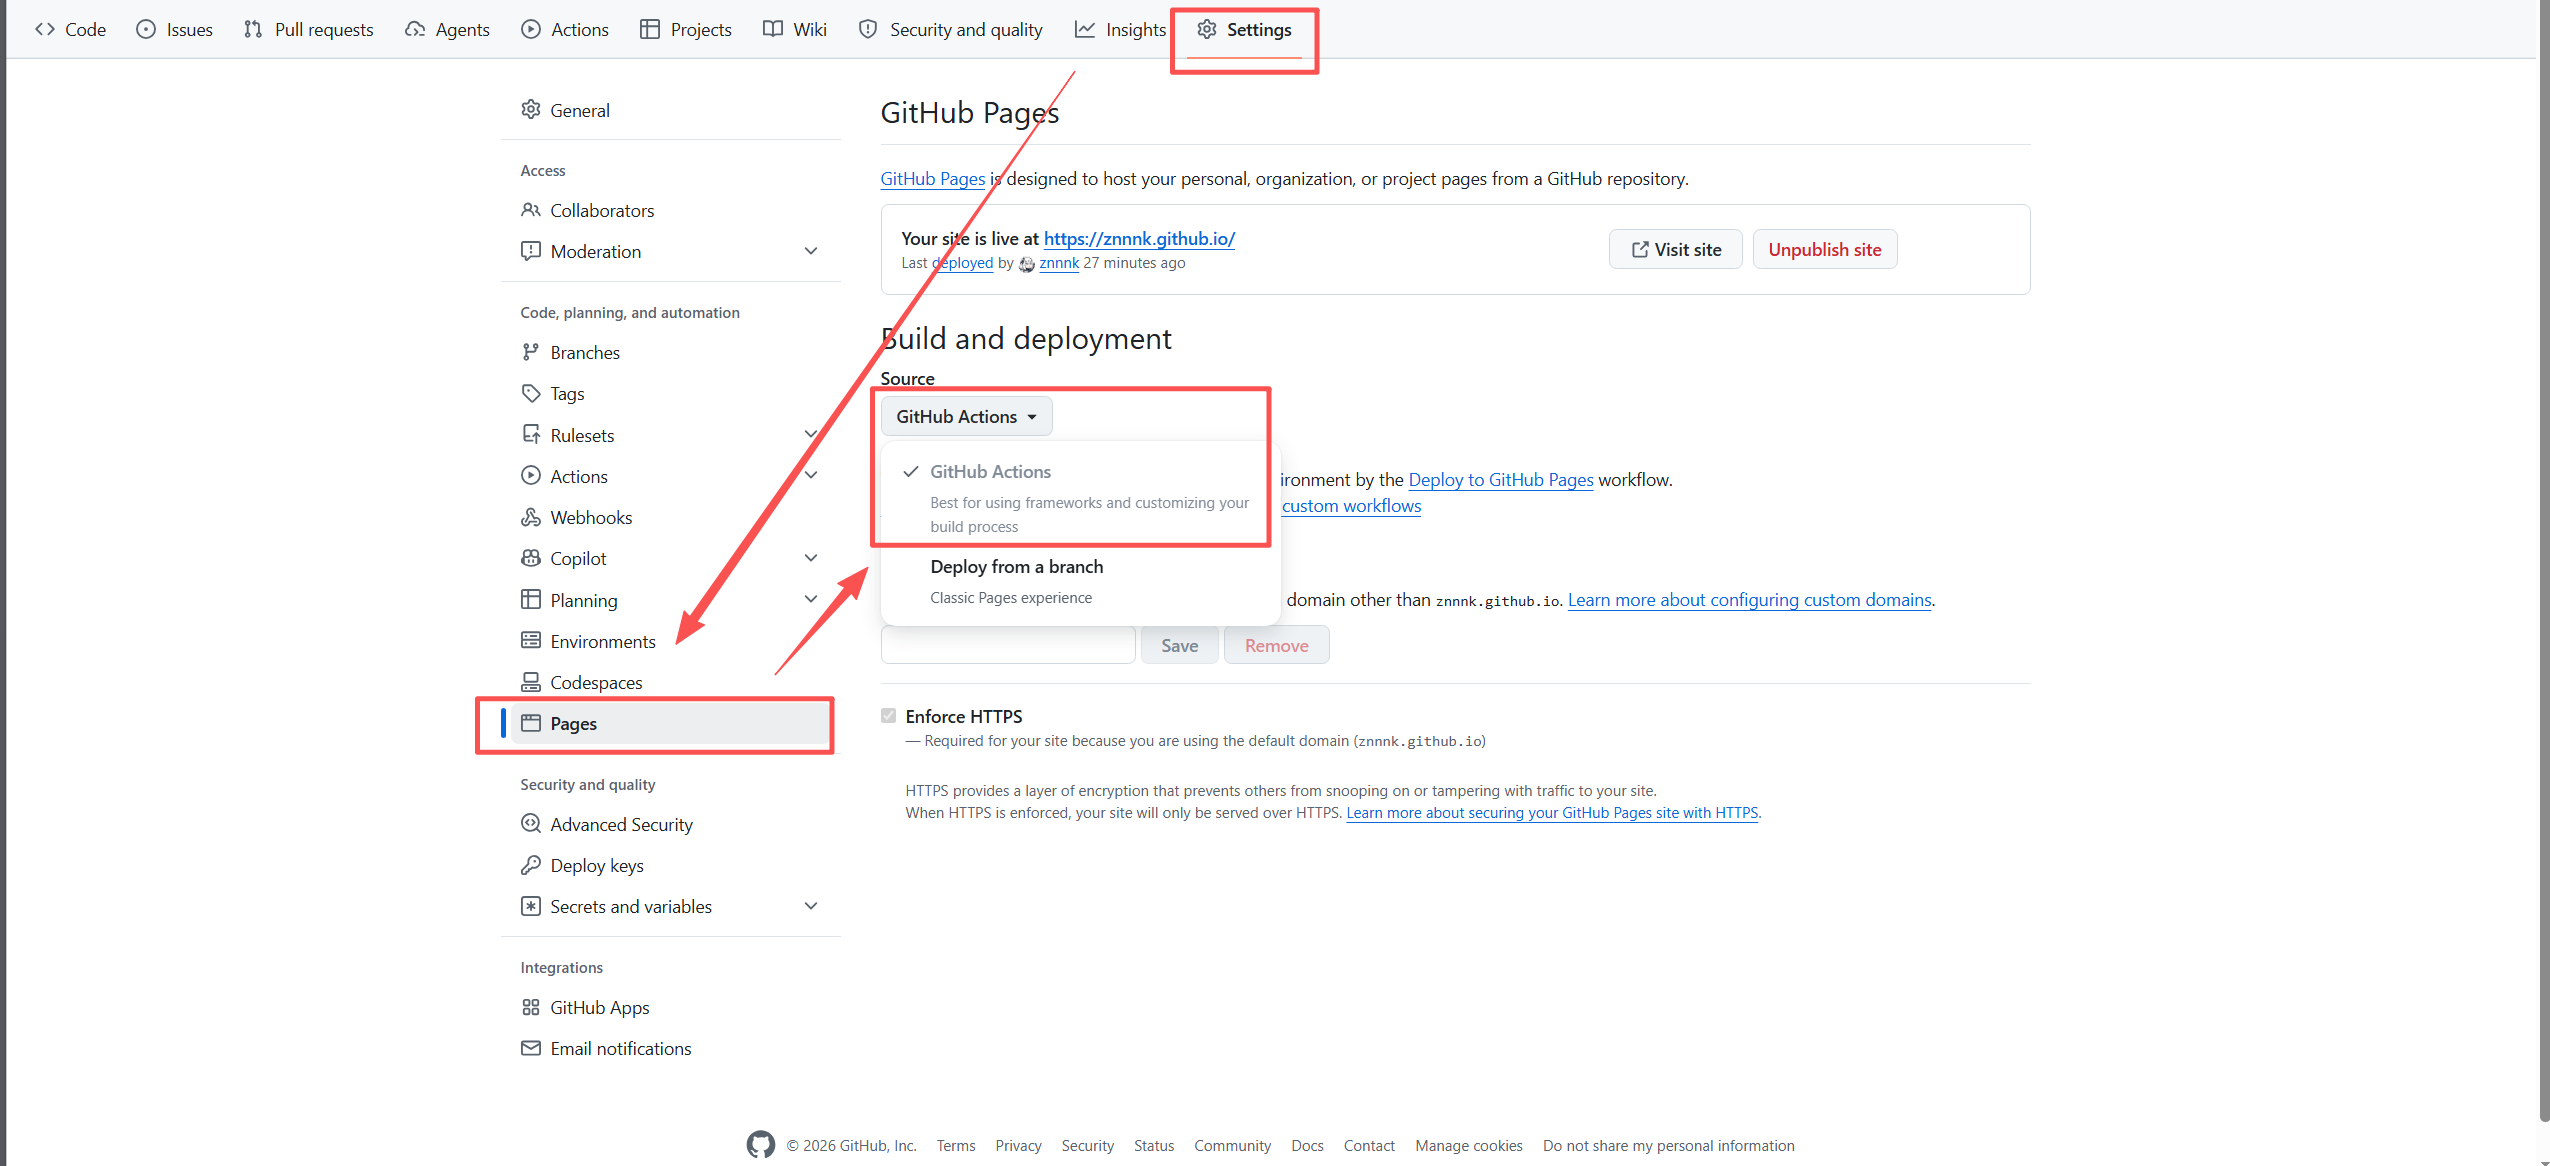This screenshot has height=1166, width=2550.
Task: Select Deploy from a branch option
Action: tap(1080, 581)
